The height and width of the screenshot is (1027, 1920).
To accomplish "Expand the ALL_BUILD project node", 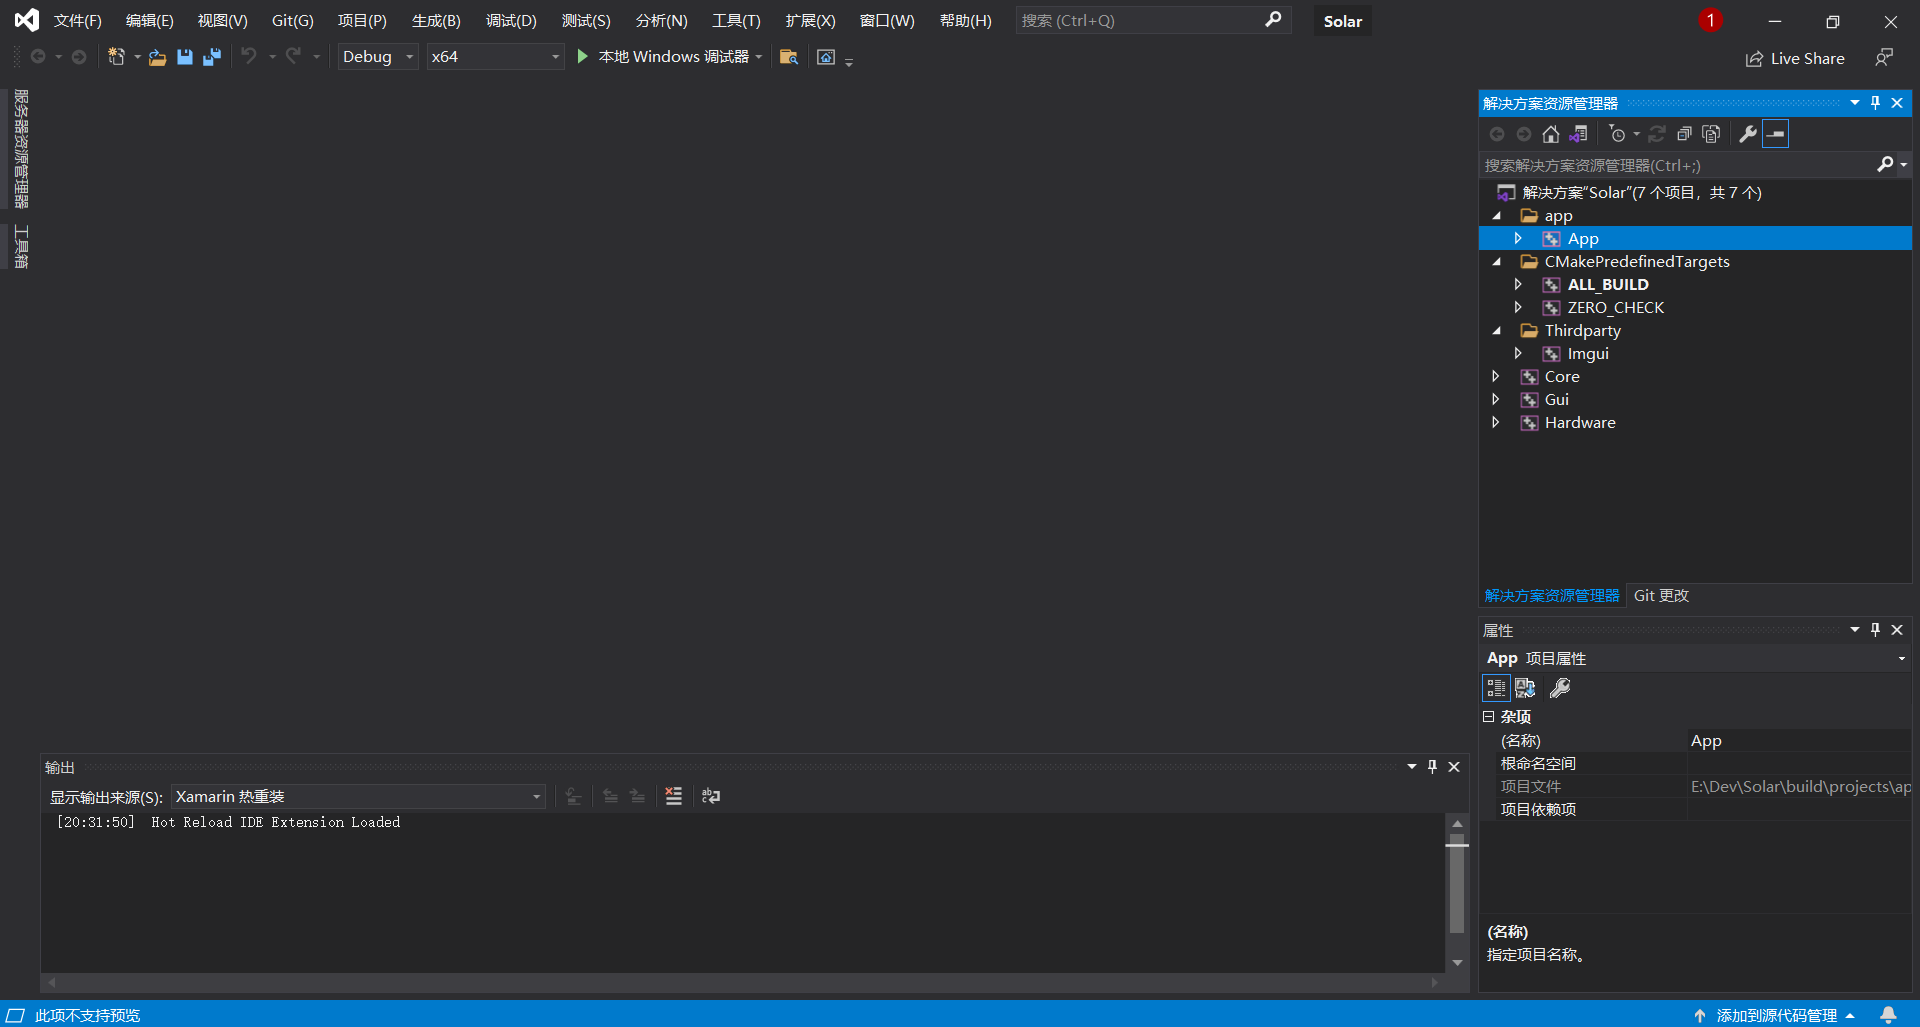I will 1518,285.
